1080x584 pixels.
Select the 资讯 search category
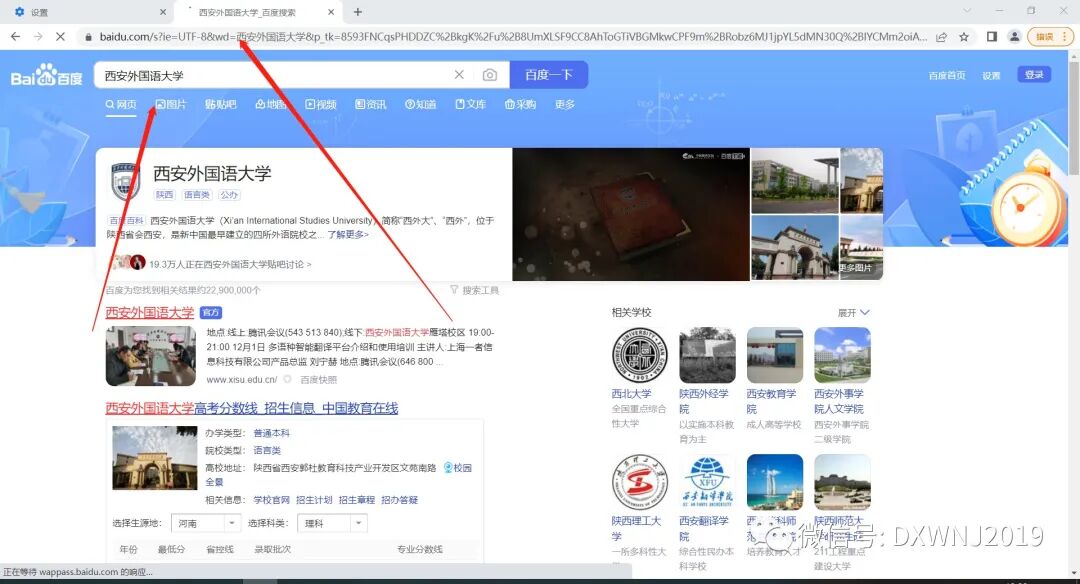(371, 105)
